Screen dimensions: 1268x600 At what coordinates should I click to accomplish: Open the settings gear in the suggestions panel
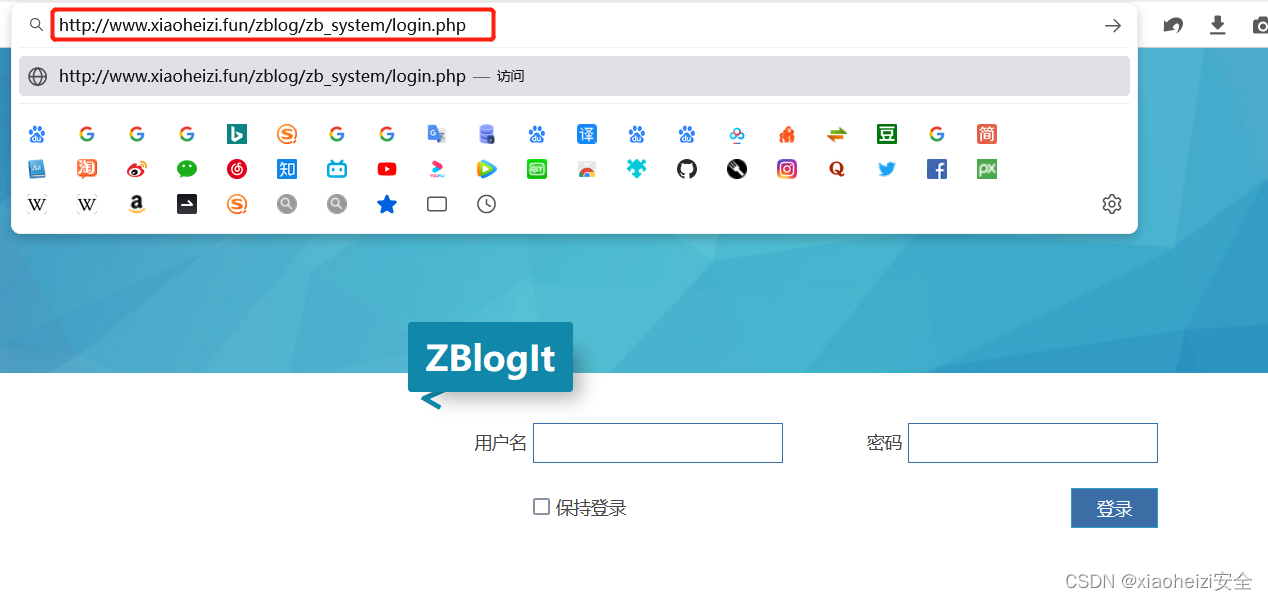click(x=1111, y=204)
